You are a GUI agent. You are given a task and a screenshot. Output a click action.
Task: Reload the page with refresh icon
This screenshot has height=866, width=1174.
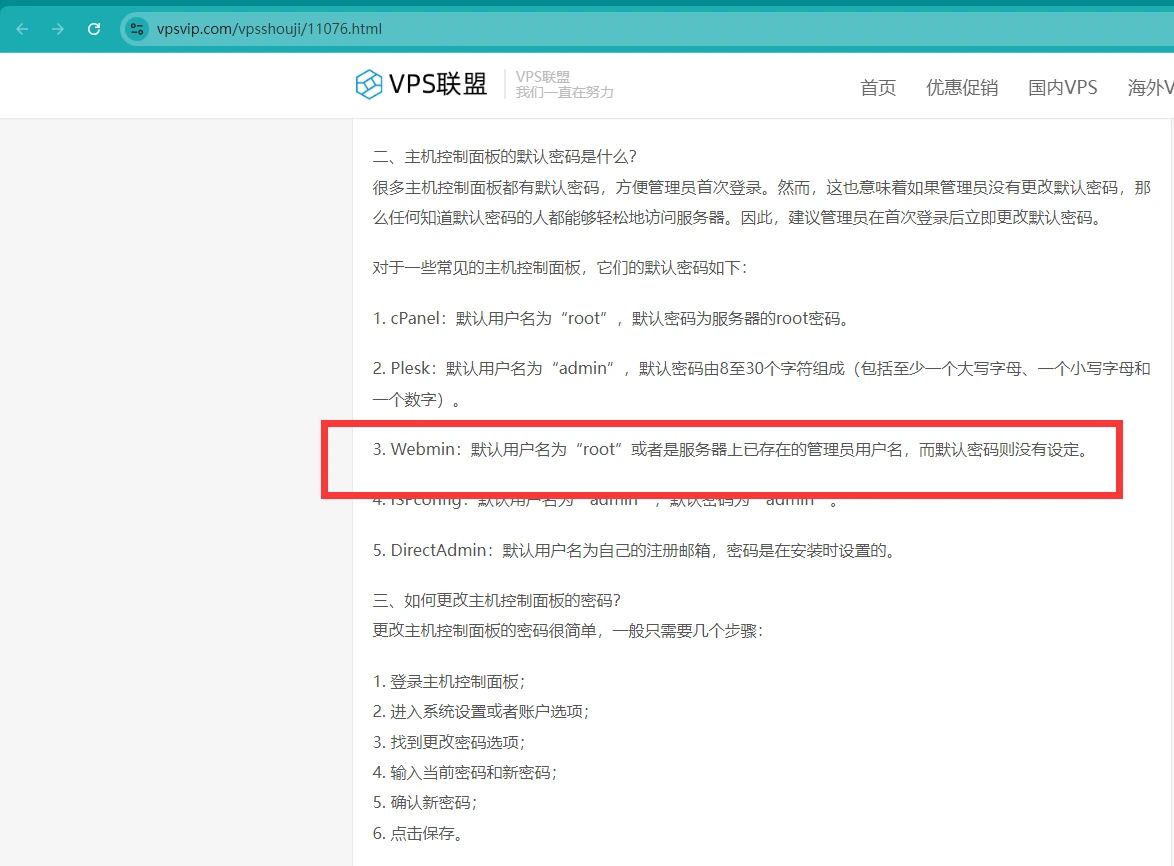94,29
